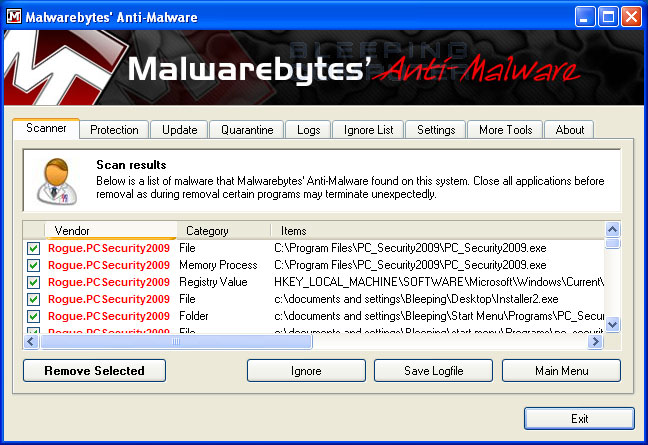Viewport: 648px width, 445px height.
Task: Select Rogue.PCSecurity2009 in the Memory Process row
Action: [109, 265]
